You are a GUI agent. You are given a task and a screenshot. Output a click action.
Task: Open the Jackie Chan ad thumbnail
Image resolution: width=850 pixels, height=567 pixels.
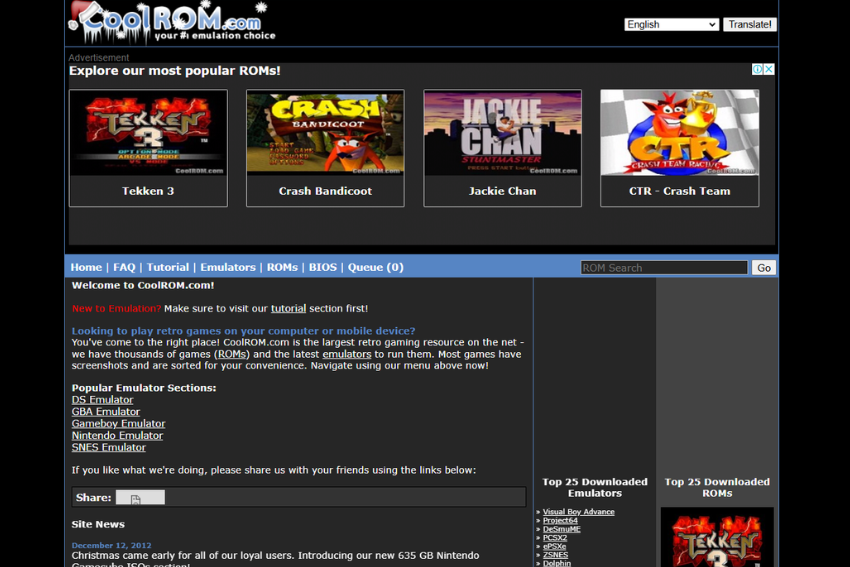[503, 133]
